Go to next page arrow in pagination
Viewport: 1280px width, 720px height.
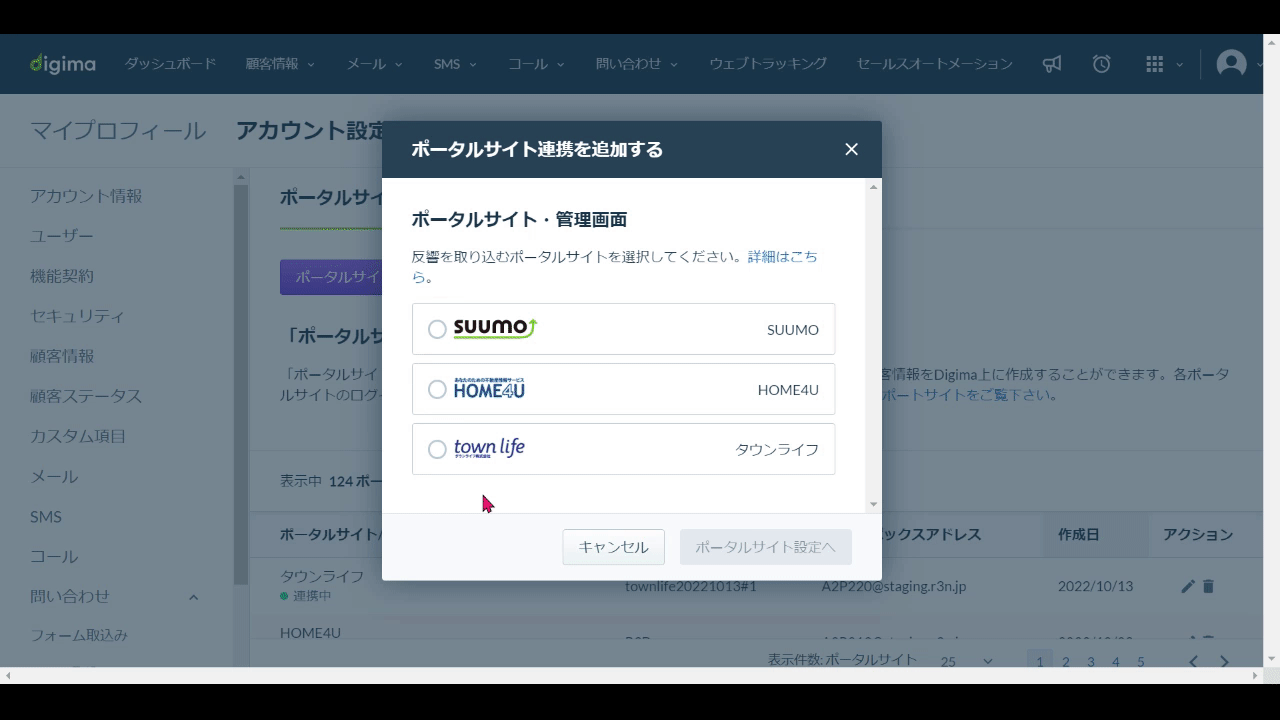1224,661
